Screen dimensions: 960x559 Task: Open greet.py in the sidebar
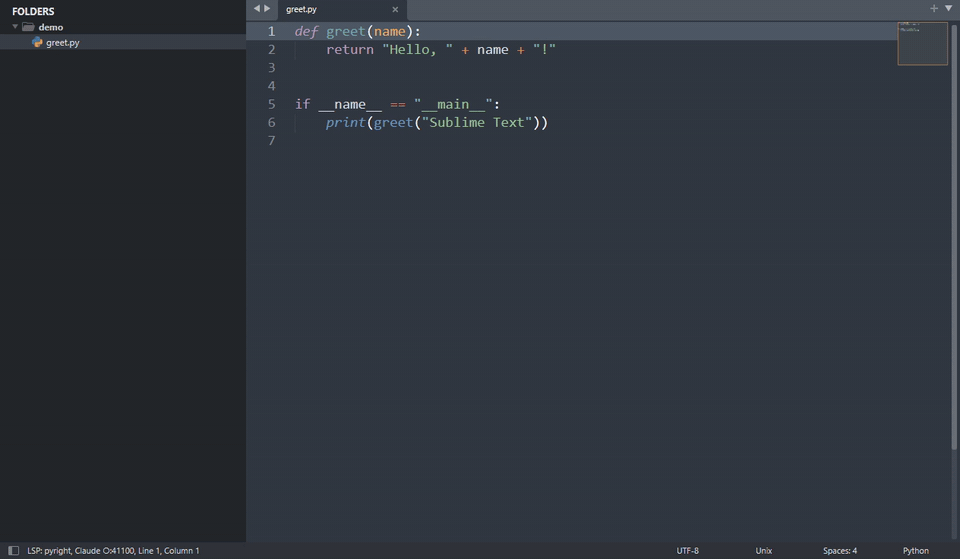tap(62, 42)
